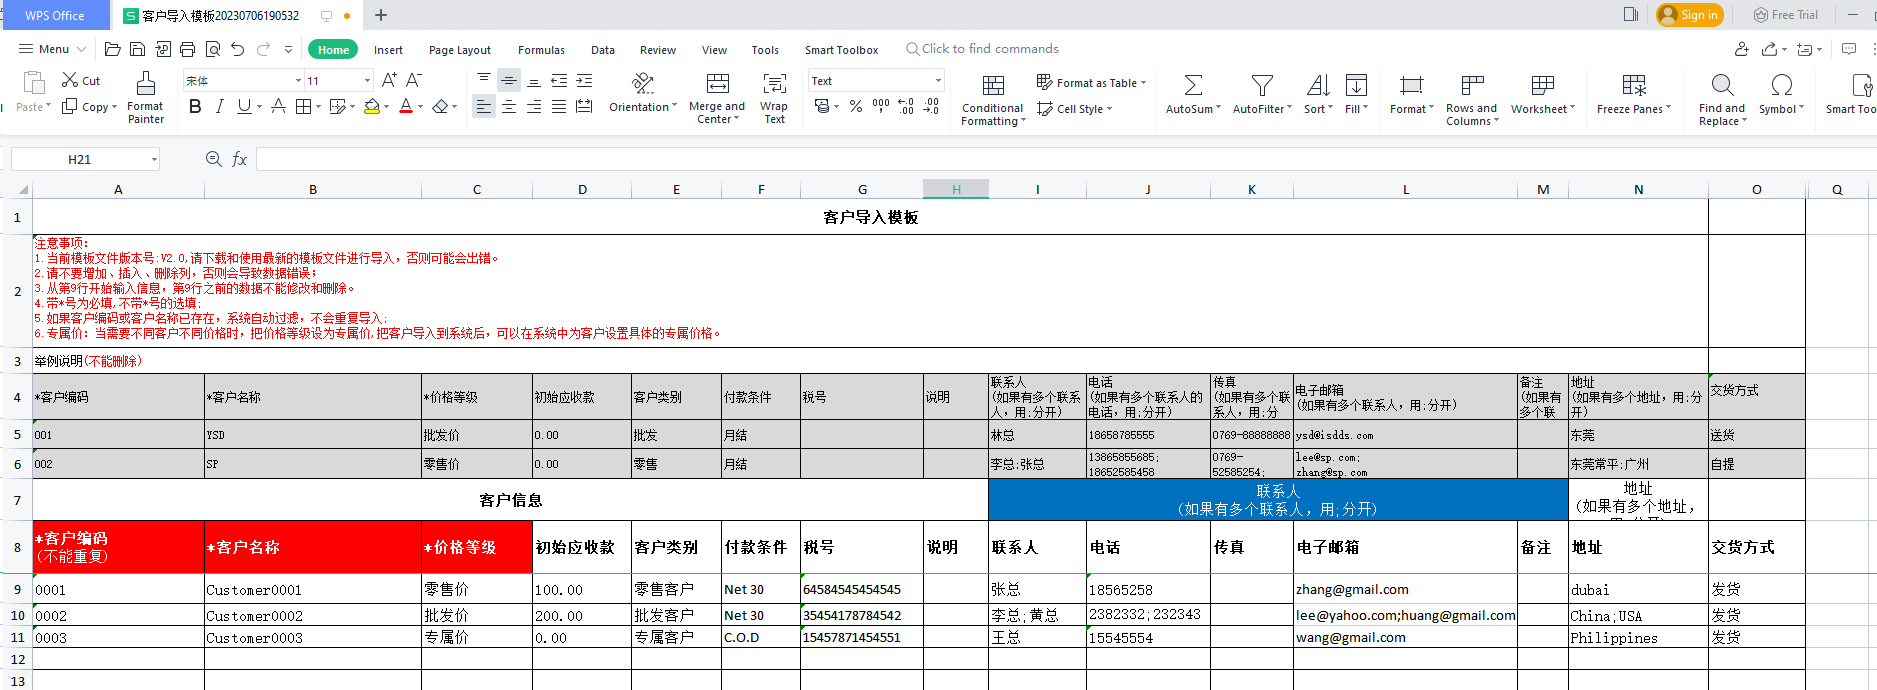Viewport: 1877px width, 690px height.
Task: Expand the Text number format dropdown
Action: pyautogui.click(x=937, y=80)
